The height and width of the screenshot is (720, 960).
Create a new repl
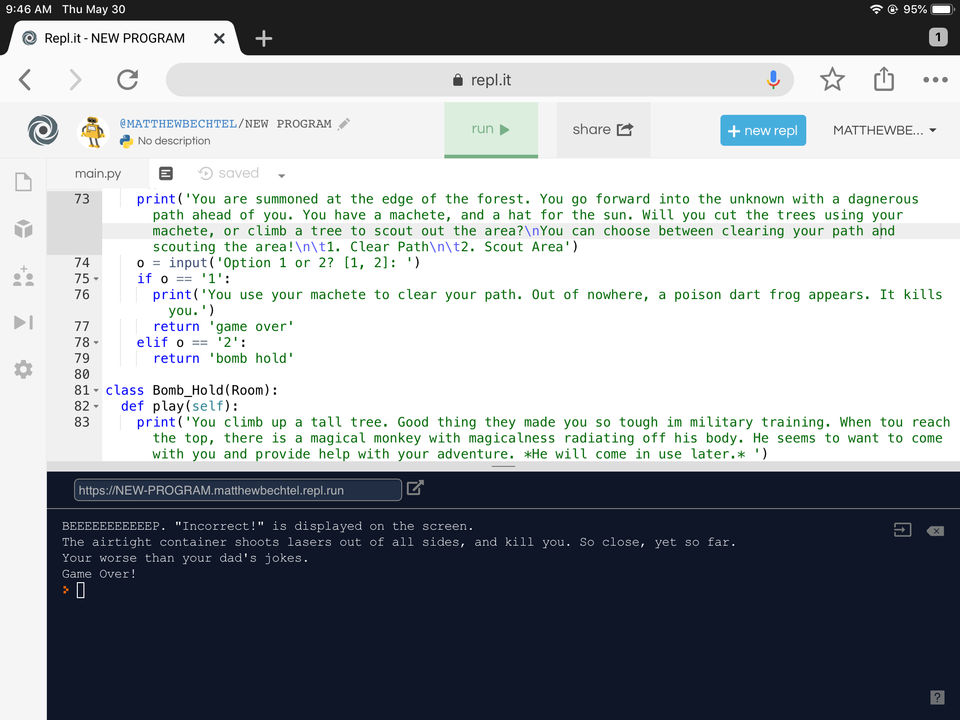(763, 130)
